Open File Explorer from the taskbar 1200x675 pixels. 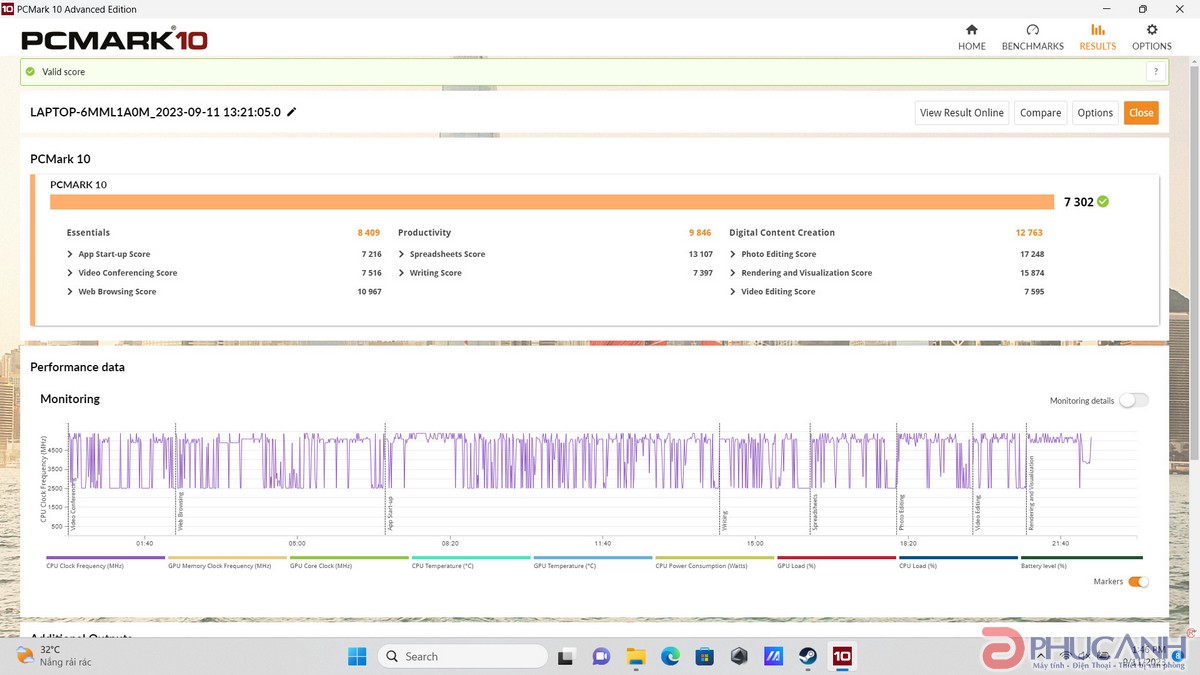click(636, 656)
